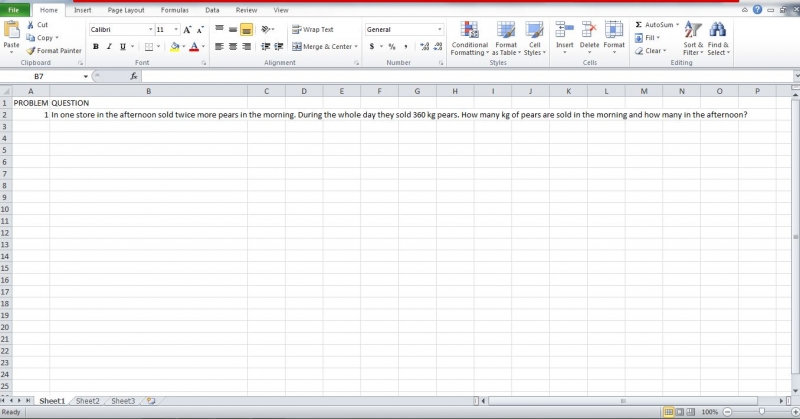Select cell B2 with the question text
Screen dimensions: 800x419
[148, 114]
